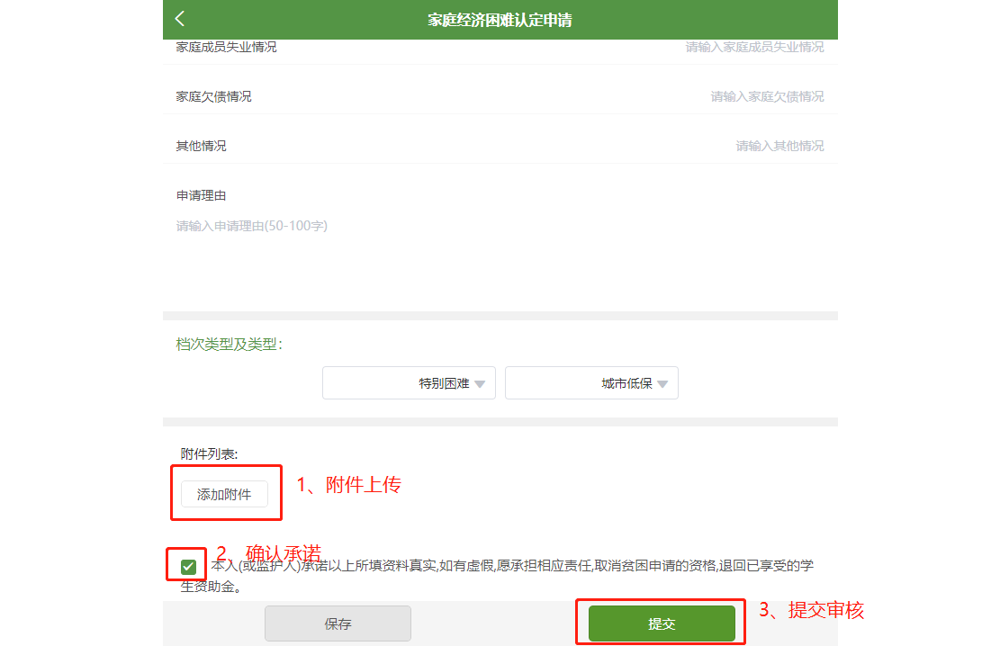Screen dimensions: 1000x646
Task: Click the 家庭经济困难认定申请 title bar
Action: point(500,18)
